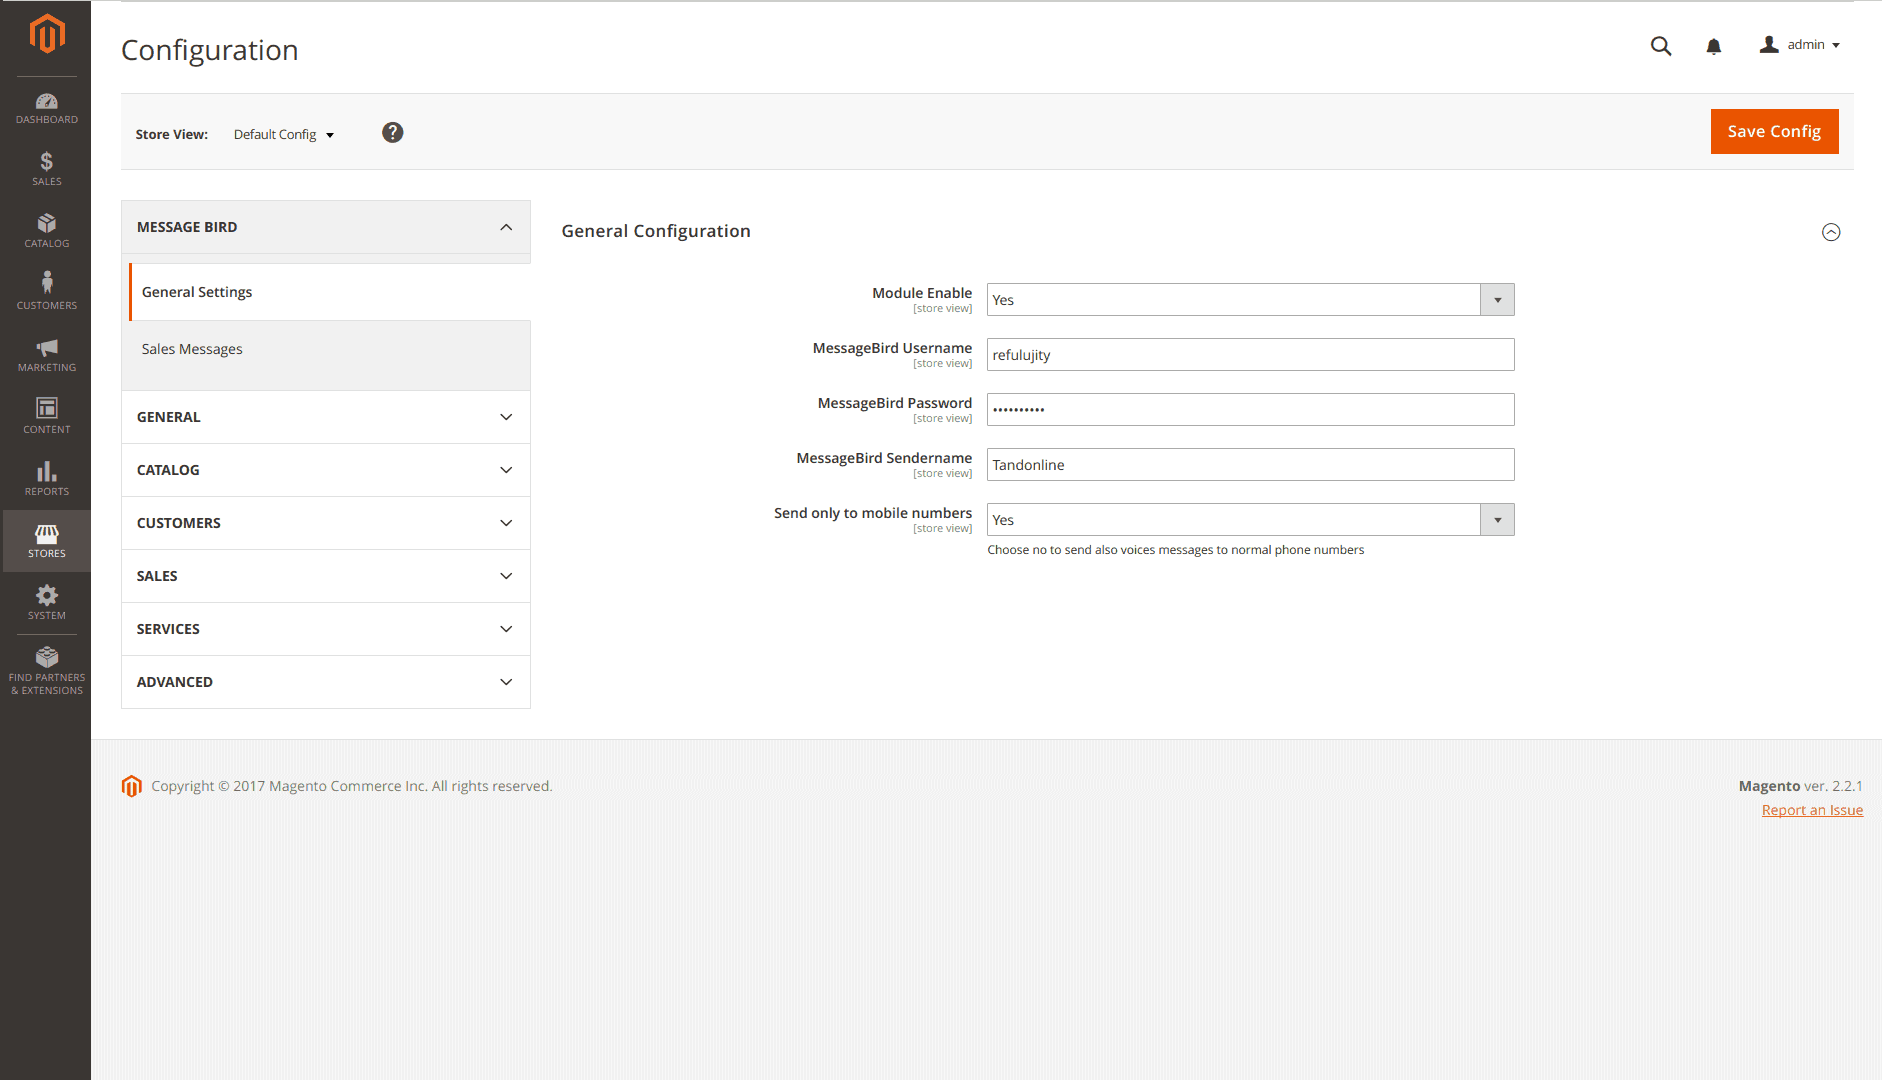Viewport: 1882px width, 1080px height.
Task: Click the 'MessageBird Username' label
Action: (892, 348)
